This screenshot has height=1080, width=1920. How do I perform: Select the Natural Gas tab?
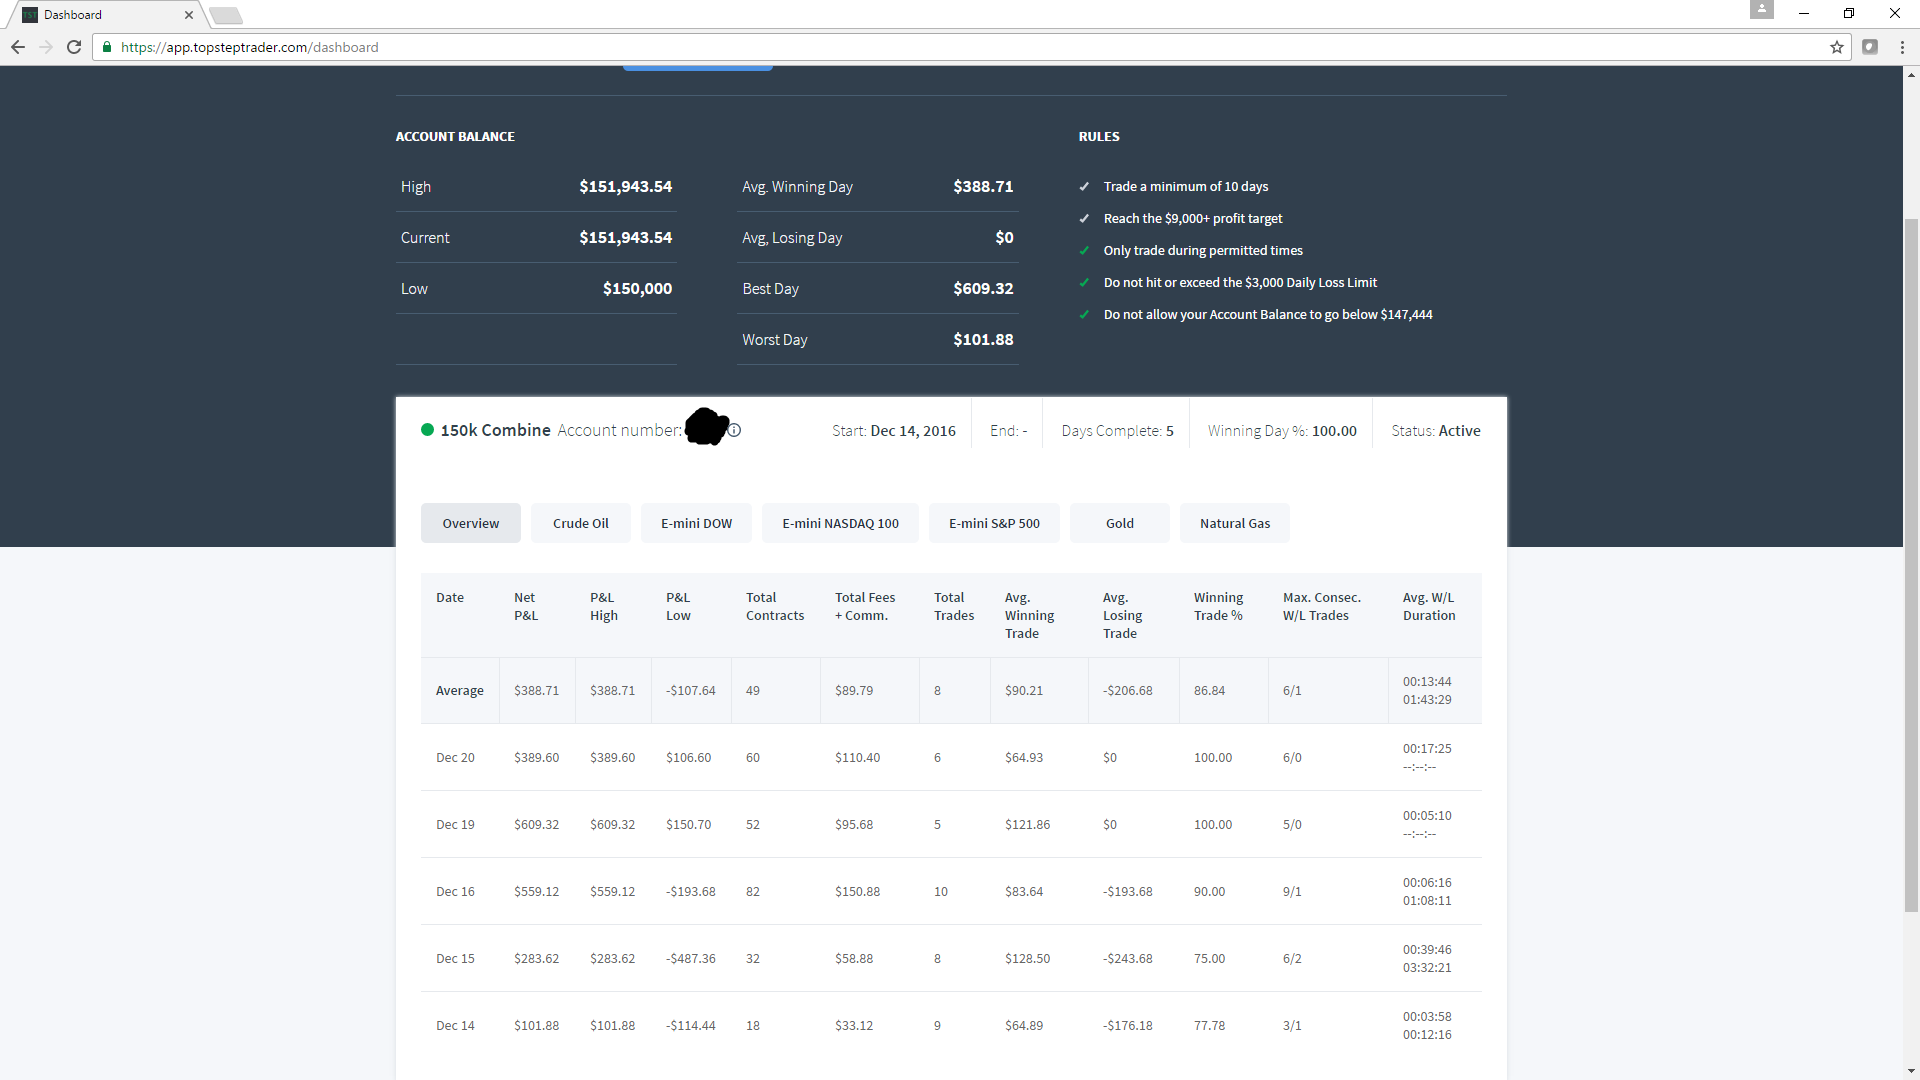(x=1235, y=523)
